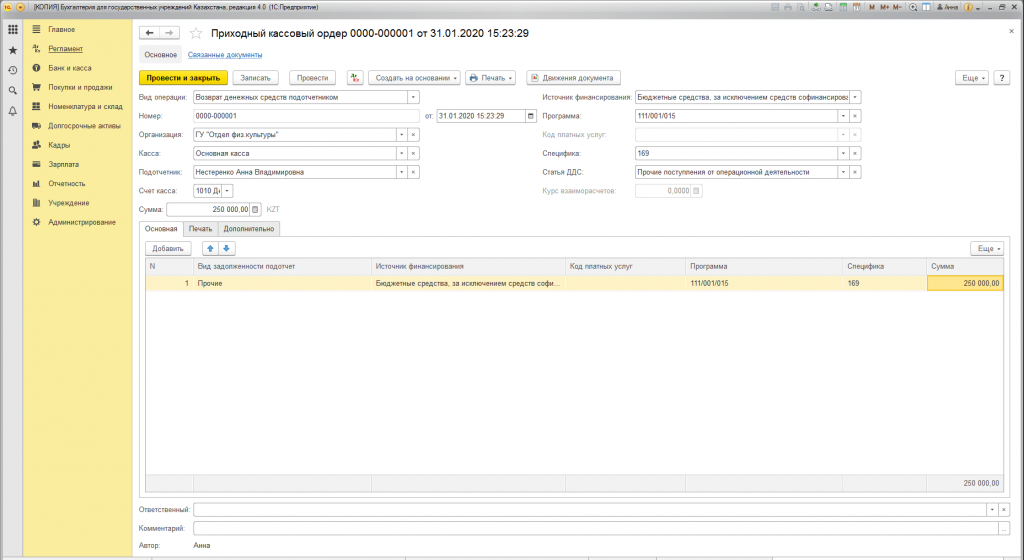Expand the Касса dropdown list
This screenshot has width=1024, height=560.
coord(402,153)
